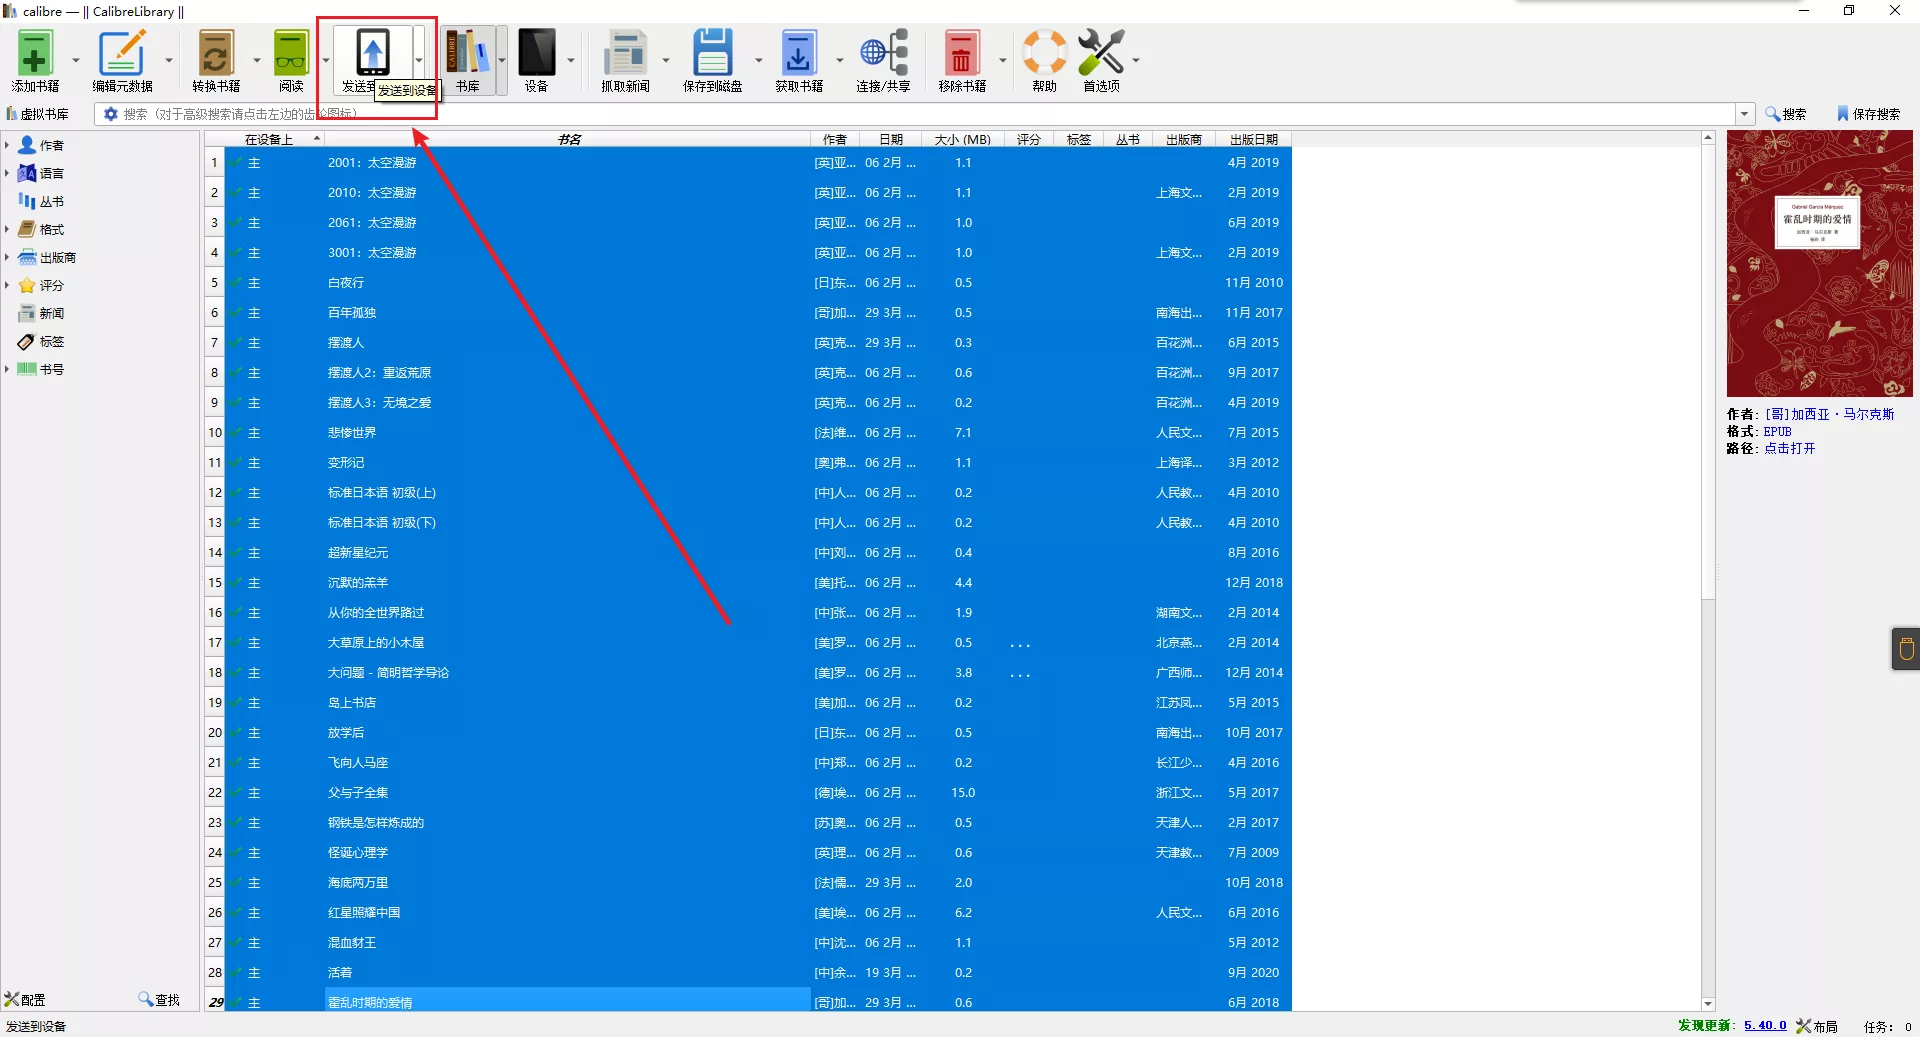Sort by the 书名 column header
Image resolution: width=1920 pixels, height=1037 pixels.
click(x=569, y=139)
